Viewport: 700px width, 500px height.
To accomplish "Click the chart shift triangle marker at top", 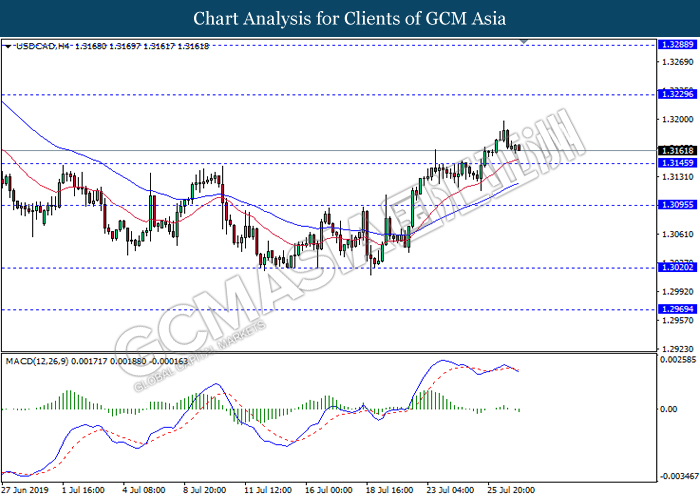I will click(523, 43).
